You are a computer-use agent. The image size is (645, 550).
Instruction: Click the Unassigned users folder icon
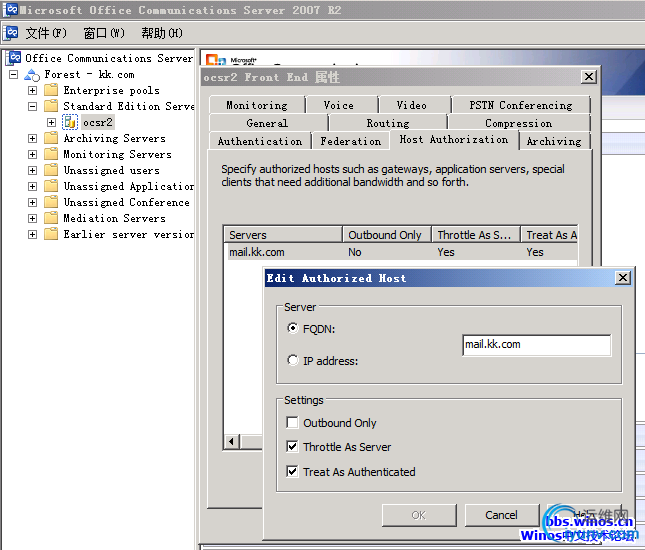click(51, 170)
